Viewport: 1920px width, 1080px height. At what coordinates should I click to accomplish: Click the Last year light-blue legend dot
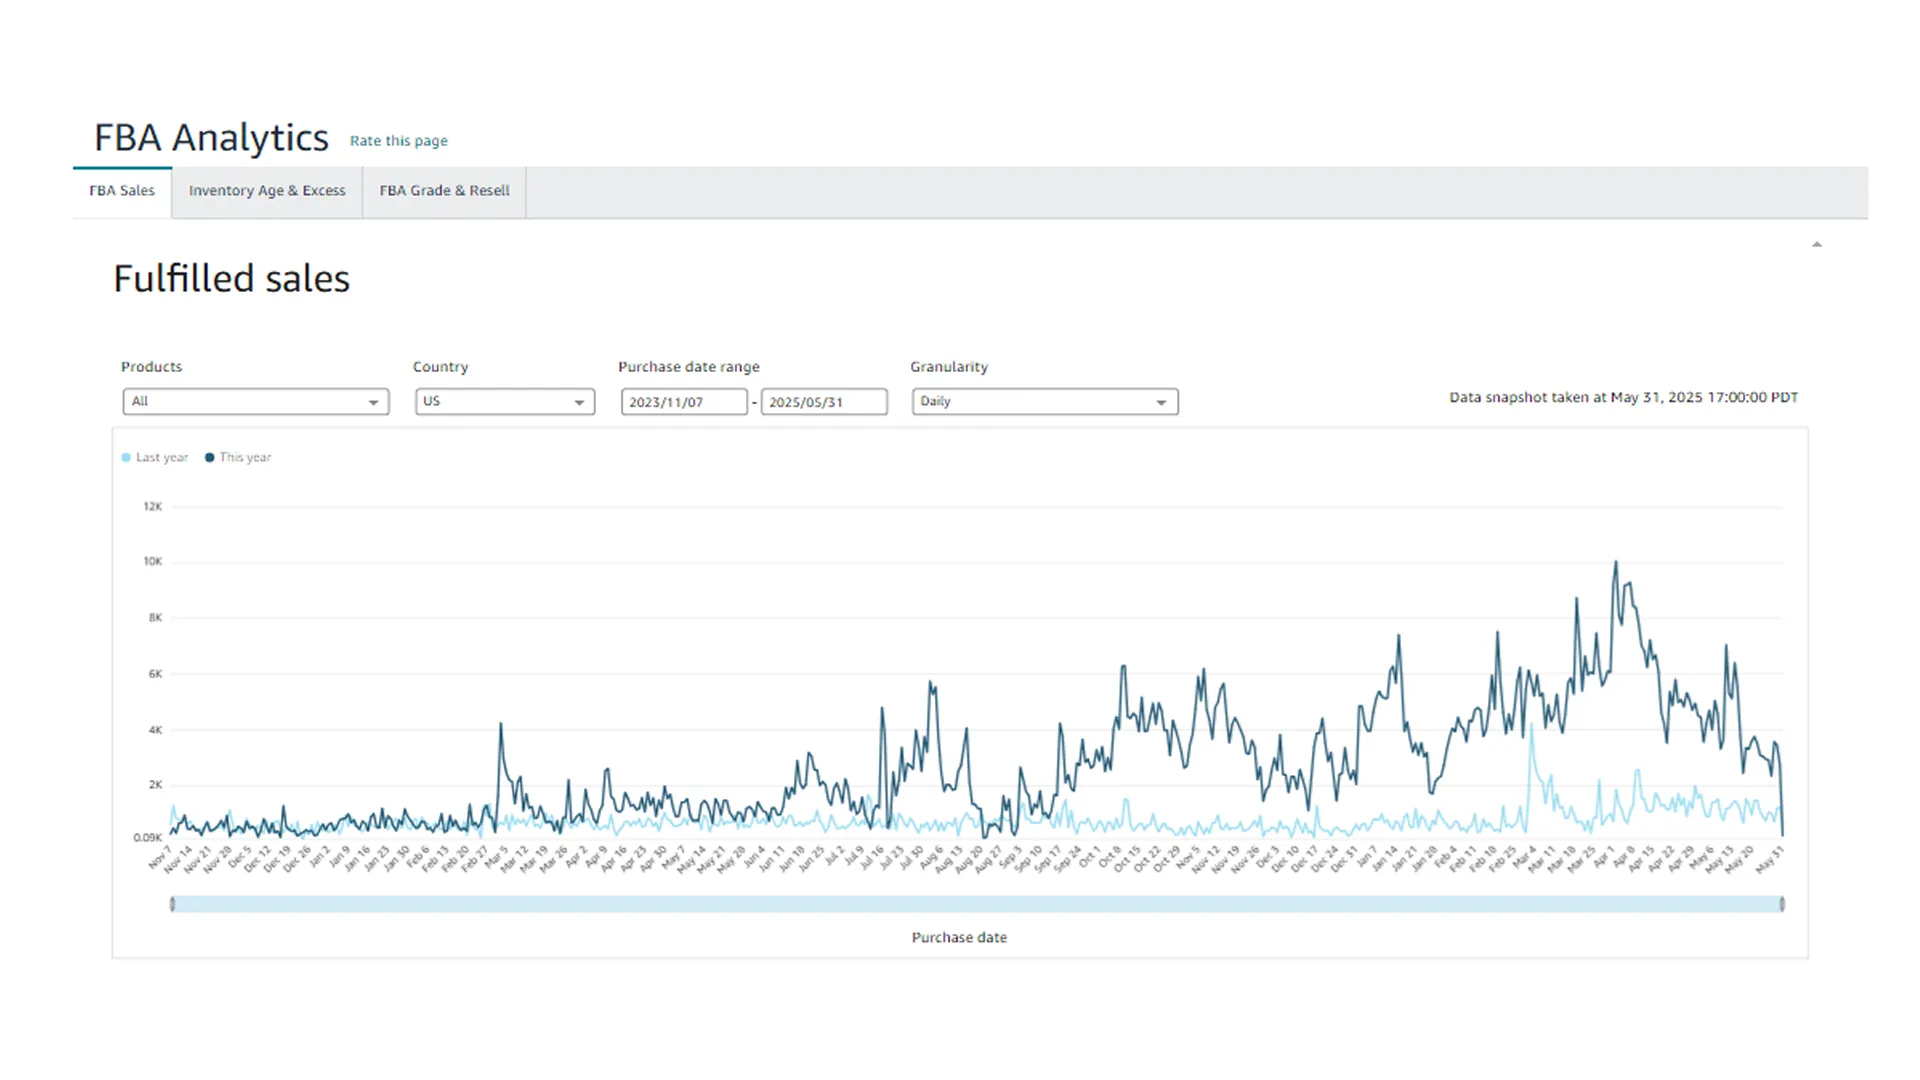coord(126,458)
